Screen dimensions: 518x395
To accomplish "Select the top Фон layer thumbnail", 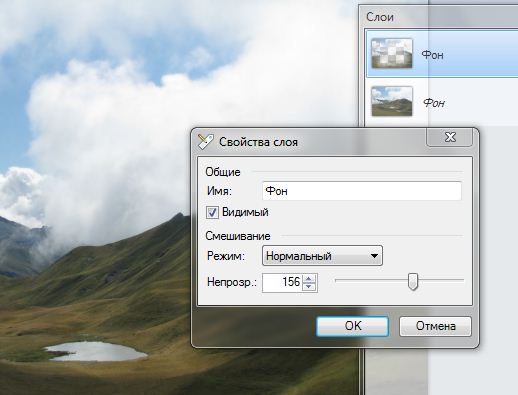I will (392, 53).
